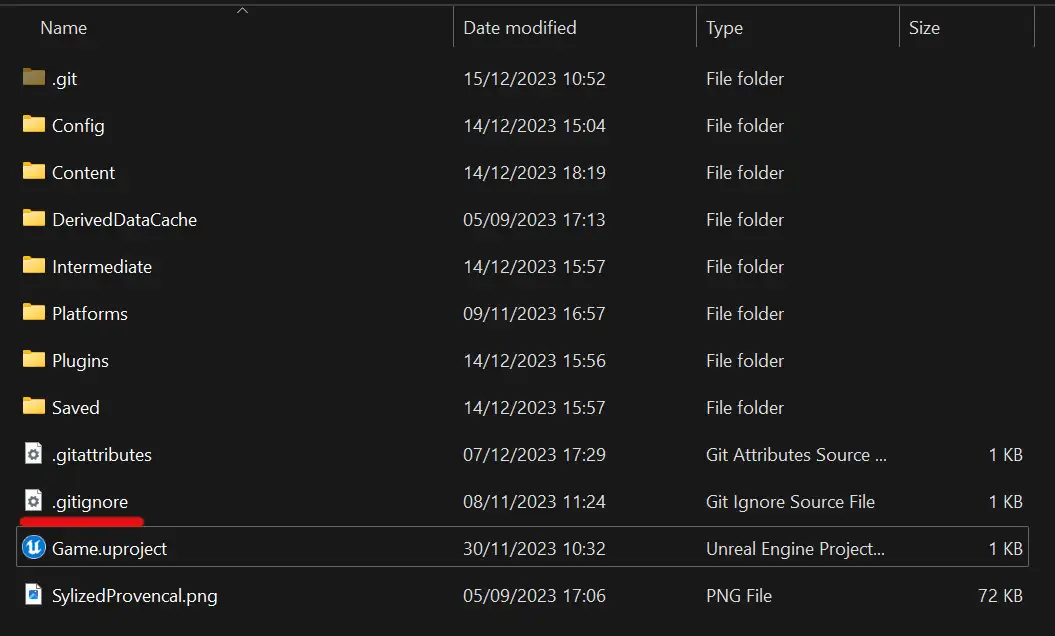Select the Saved folder
The width and height of the screenshot is (1055, 636).
pyautogui.click(x=74, y=407)
